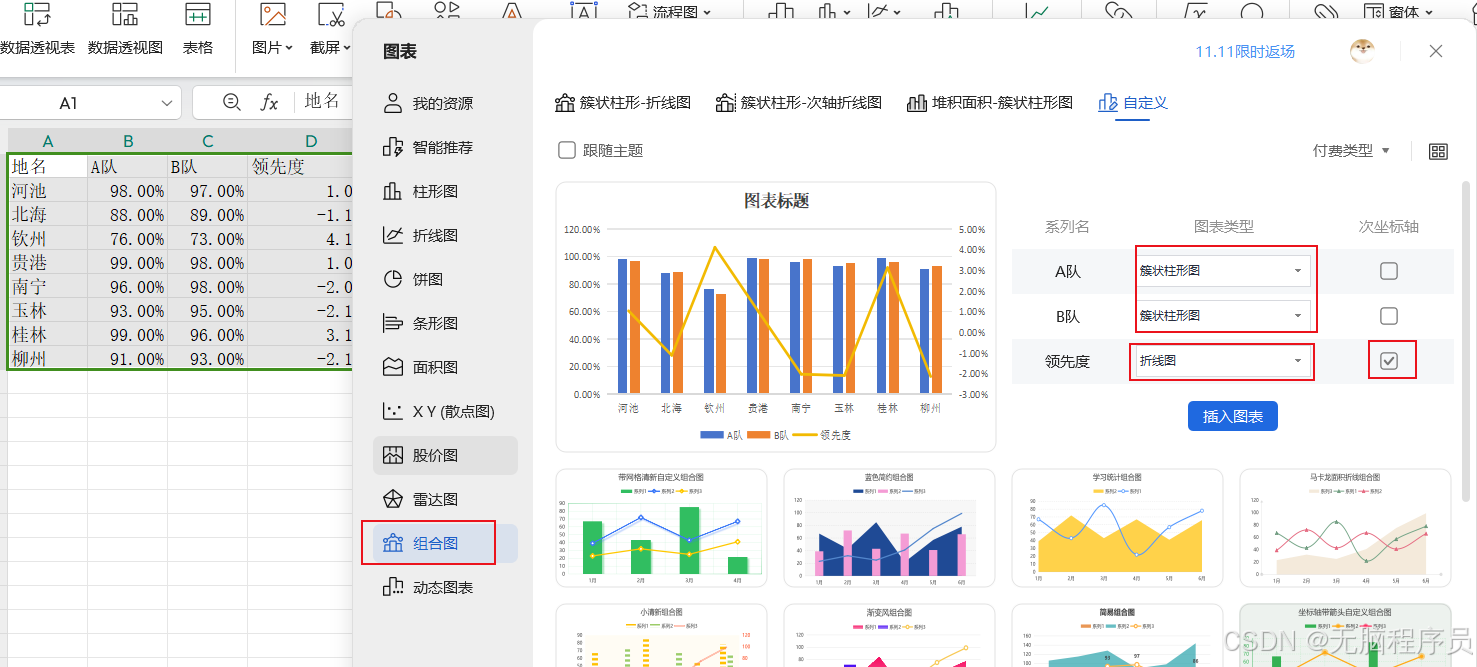
Task: Select the 组合图 combo chart category
Action: point(445,543)
